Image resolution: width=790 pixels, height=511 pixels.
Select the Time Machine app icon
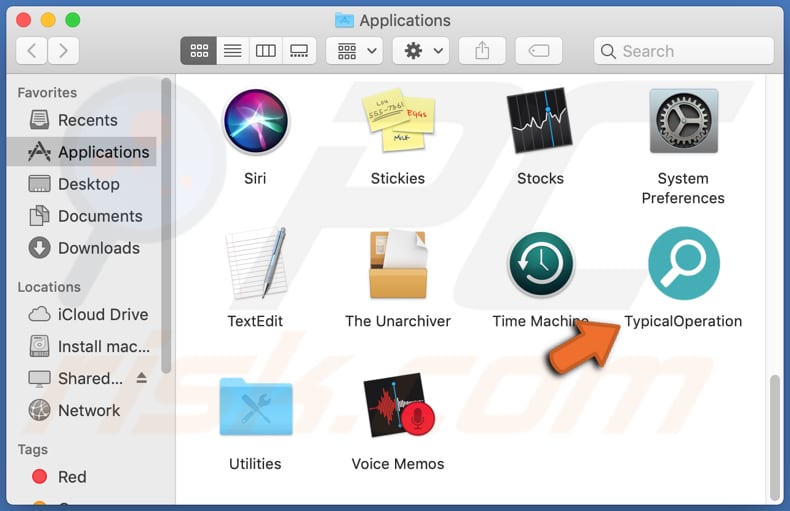tap(541, 264)
